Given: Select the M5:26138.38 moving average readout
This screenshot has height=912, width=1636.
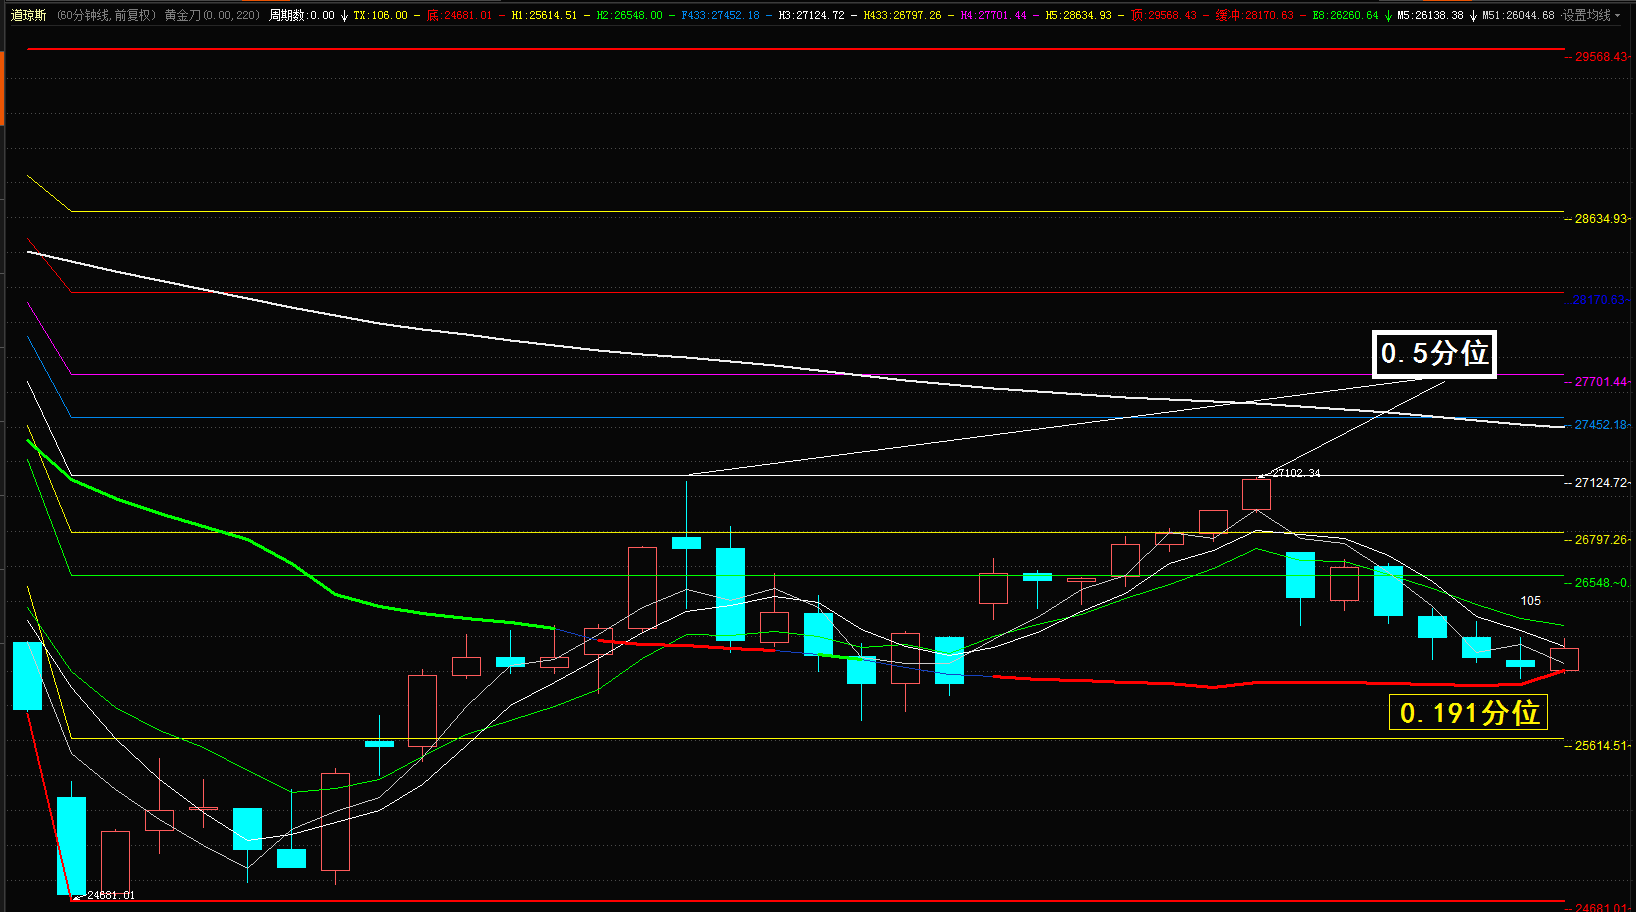Looking at the screenshot, I should 1430,15.
